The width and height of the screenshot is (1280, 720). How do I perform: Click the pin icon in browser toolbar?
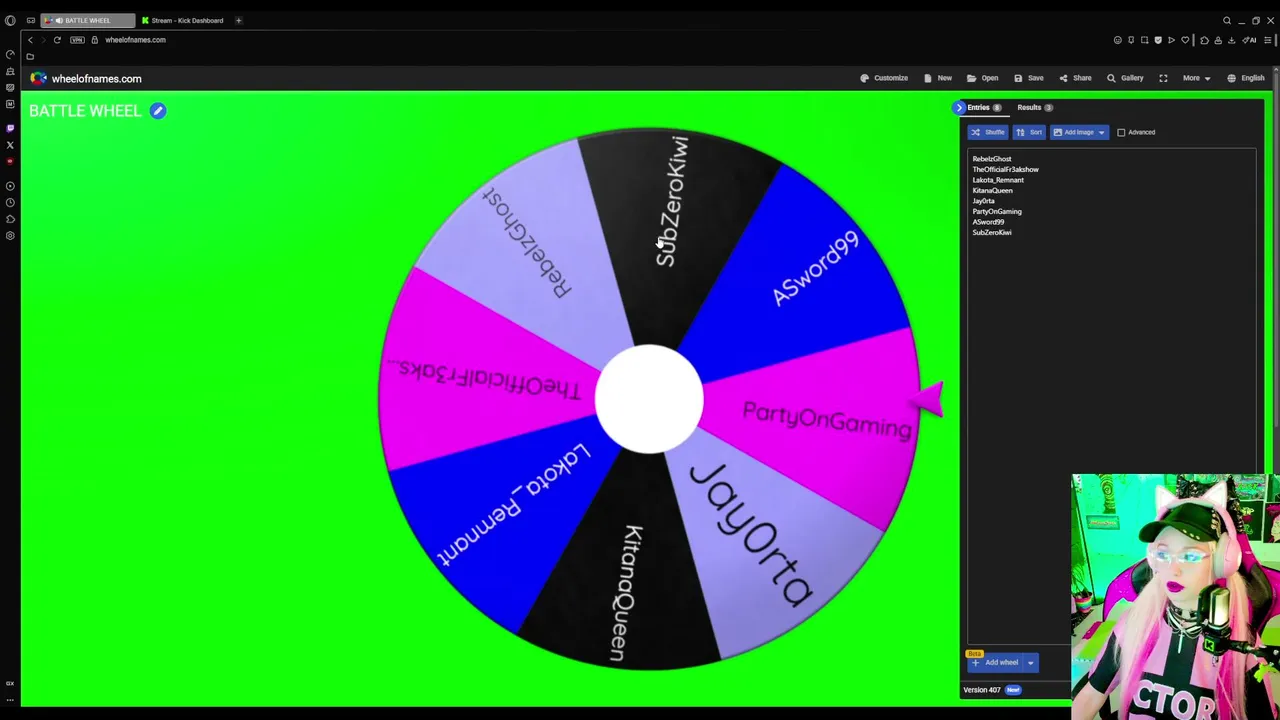coord(1131,40)
